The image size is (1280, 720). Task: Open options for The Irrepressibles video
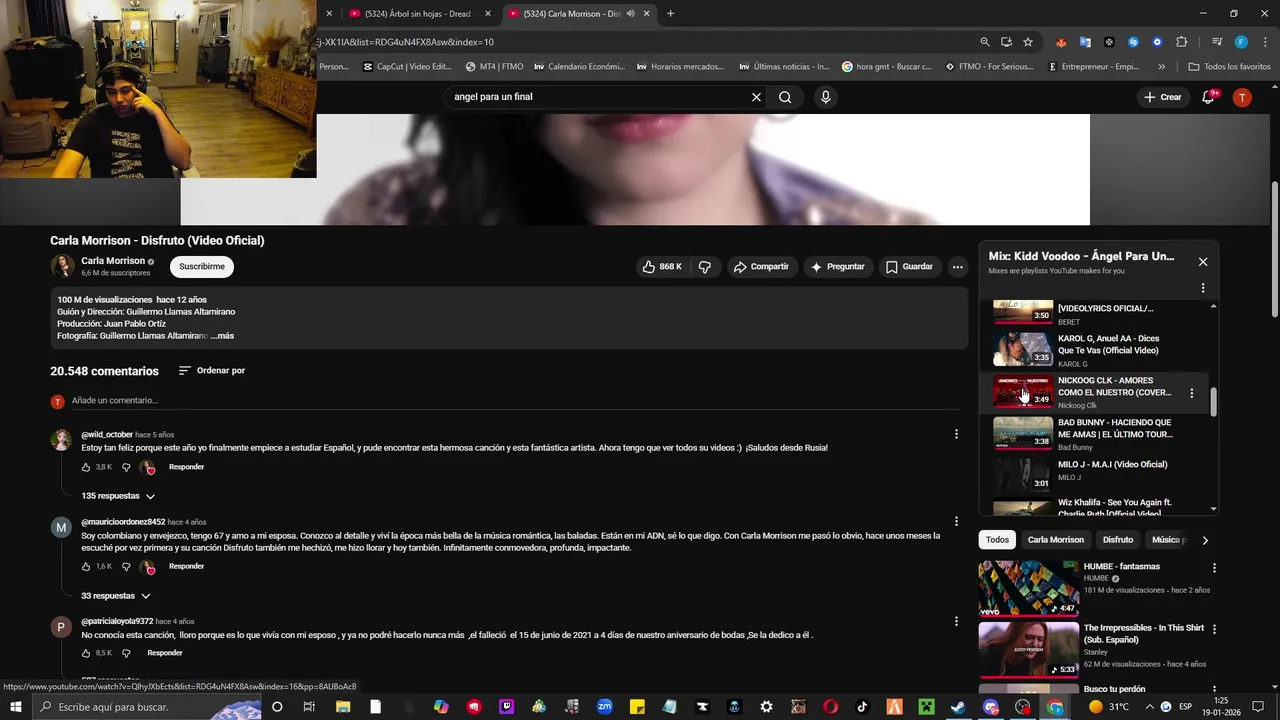1215,630
